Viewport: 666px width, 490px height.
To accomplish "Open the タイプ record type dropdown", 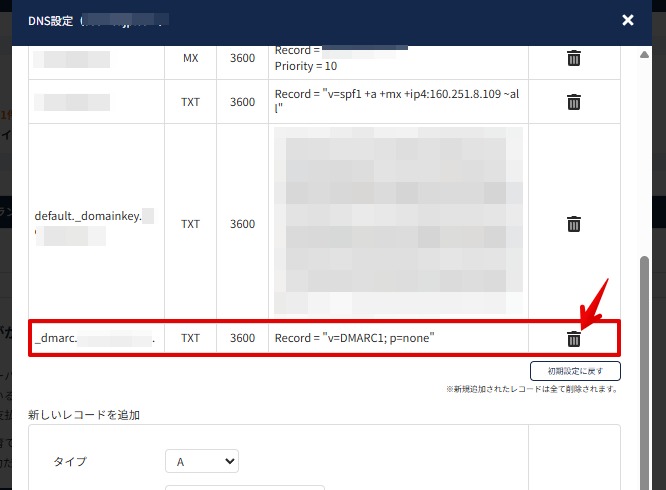I will 201,461.
